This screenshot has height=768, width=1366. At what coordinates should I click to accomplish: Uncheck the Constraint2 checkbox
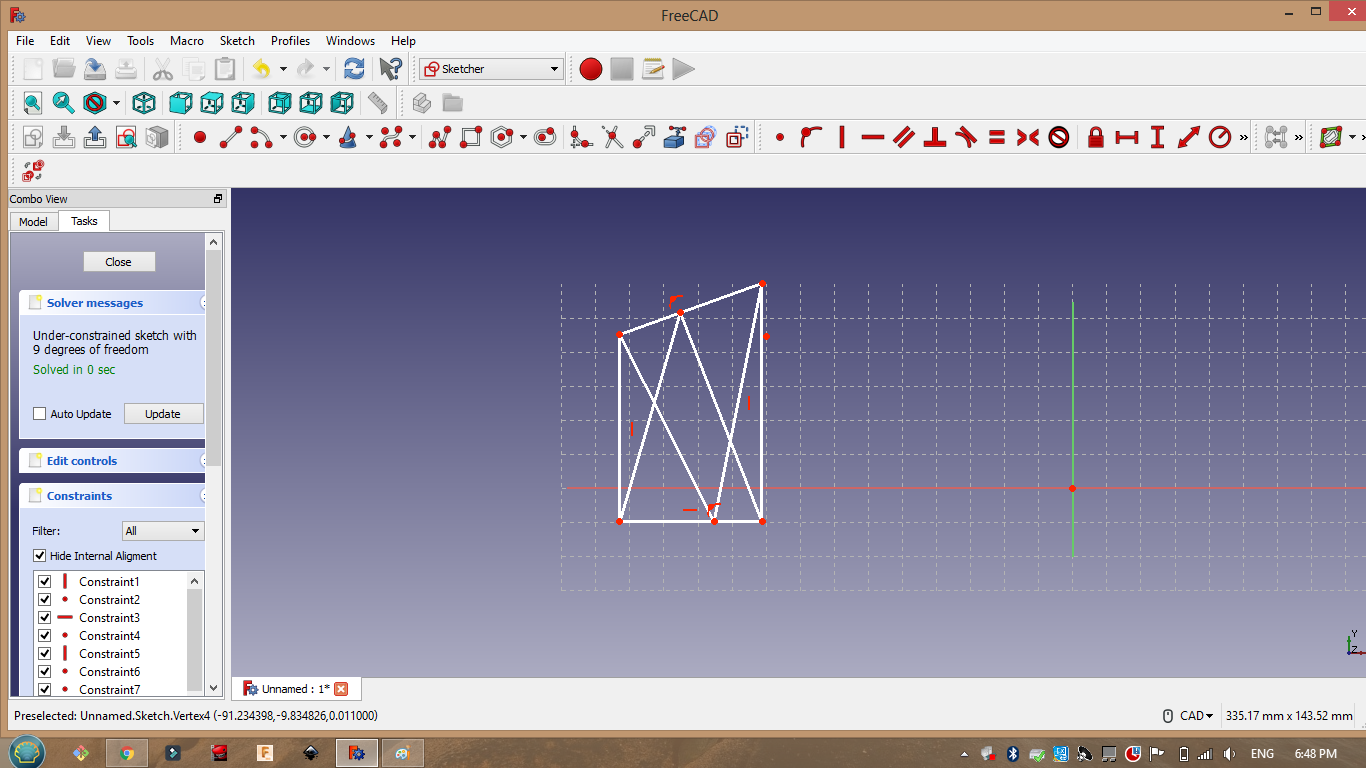click(x=44, y=600)
